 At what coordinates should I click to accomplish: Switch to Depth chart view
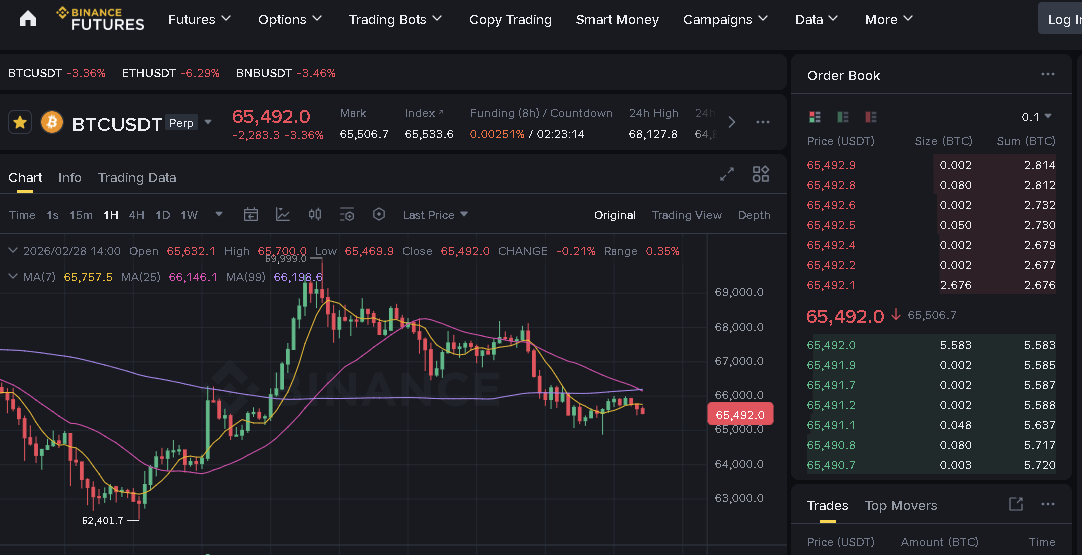pos(754,215)
